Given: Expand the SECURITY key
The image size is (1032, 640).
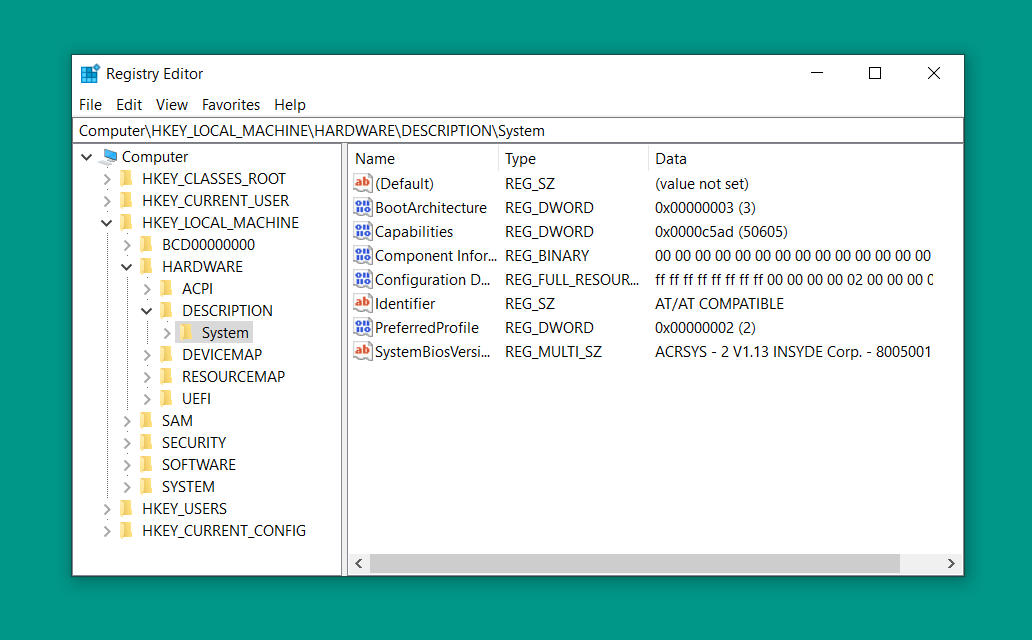Looking at the screenshot, I should pyautogui.click(x=127, y=443).
